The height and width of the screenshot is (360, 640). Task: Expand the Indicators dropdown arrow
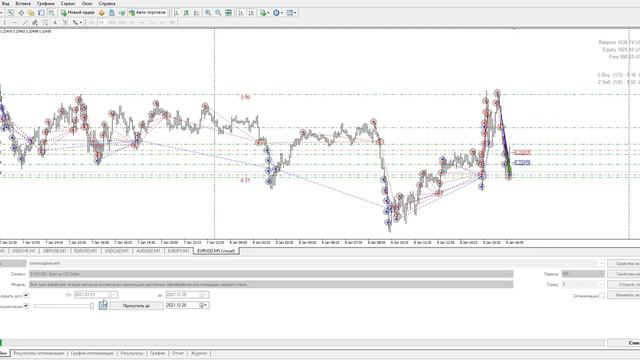(268, 13)
